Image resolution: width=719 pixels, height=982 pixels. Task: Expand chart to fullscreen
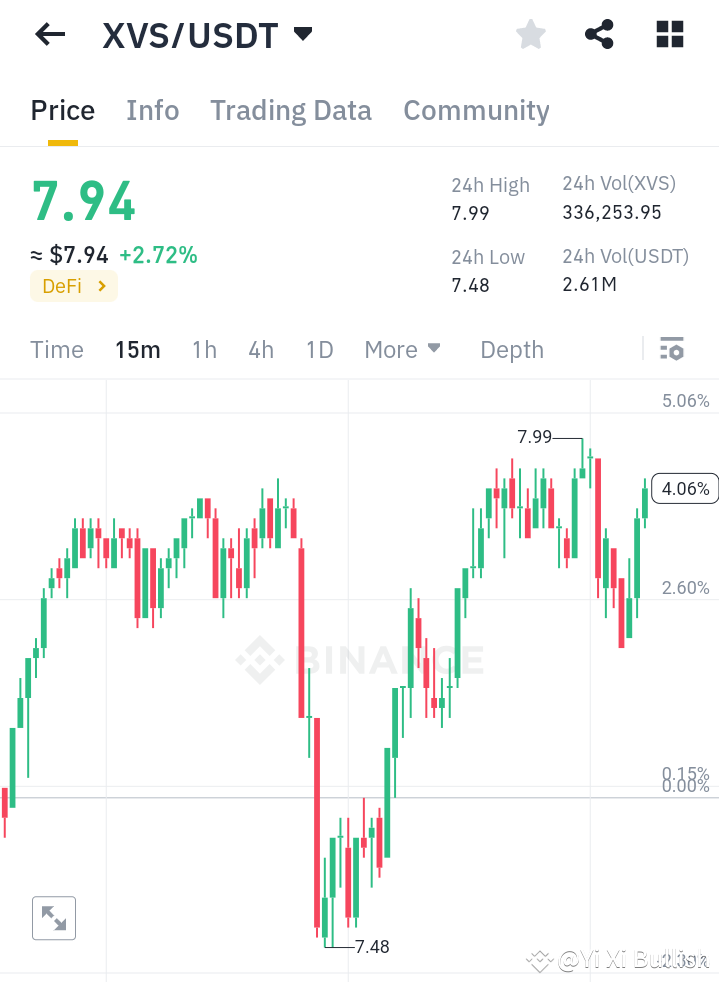point(53,917)
